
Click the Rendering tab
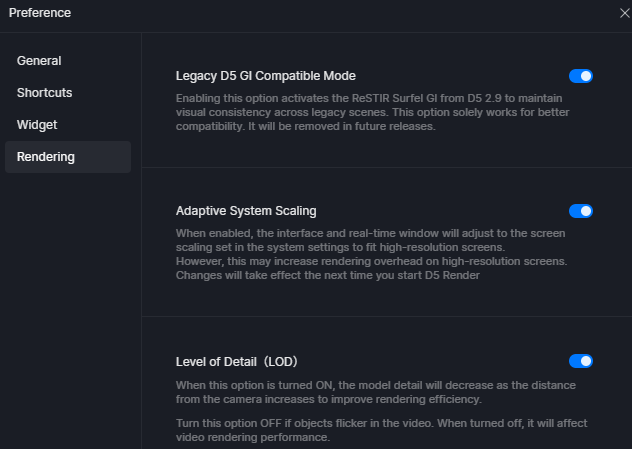point(45,157)
